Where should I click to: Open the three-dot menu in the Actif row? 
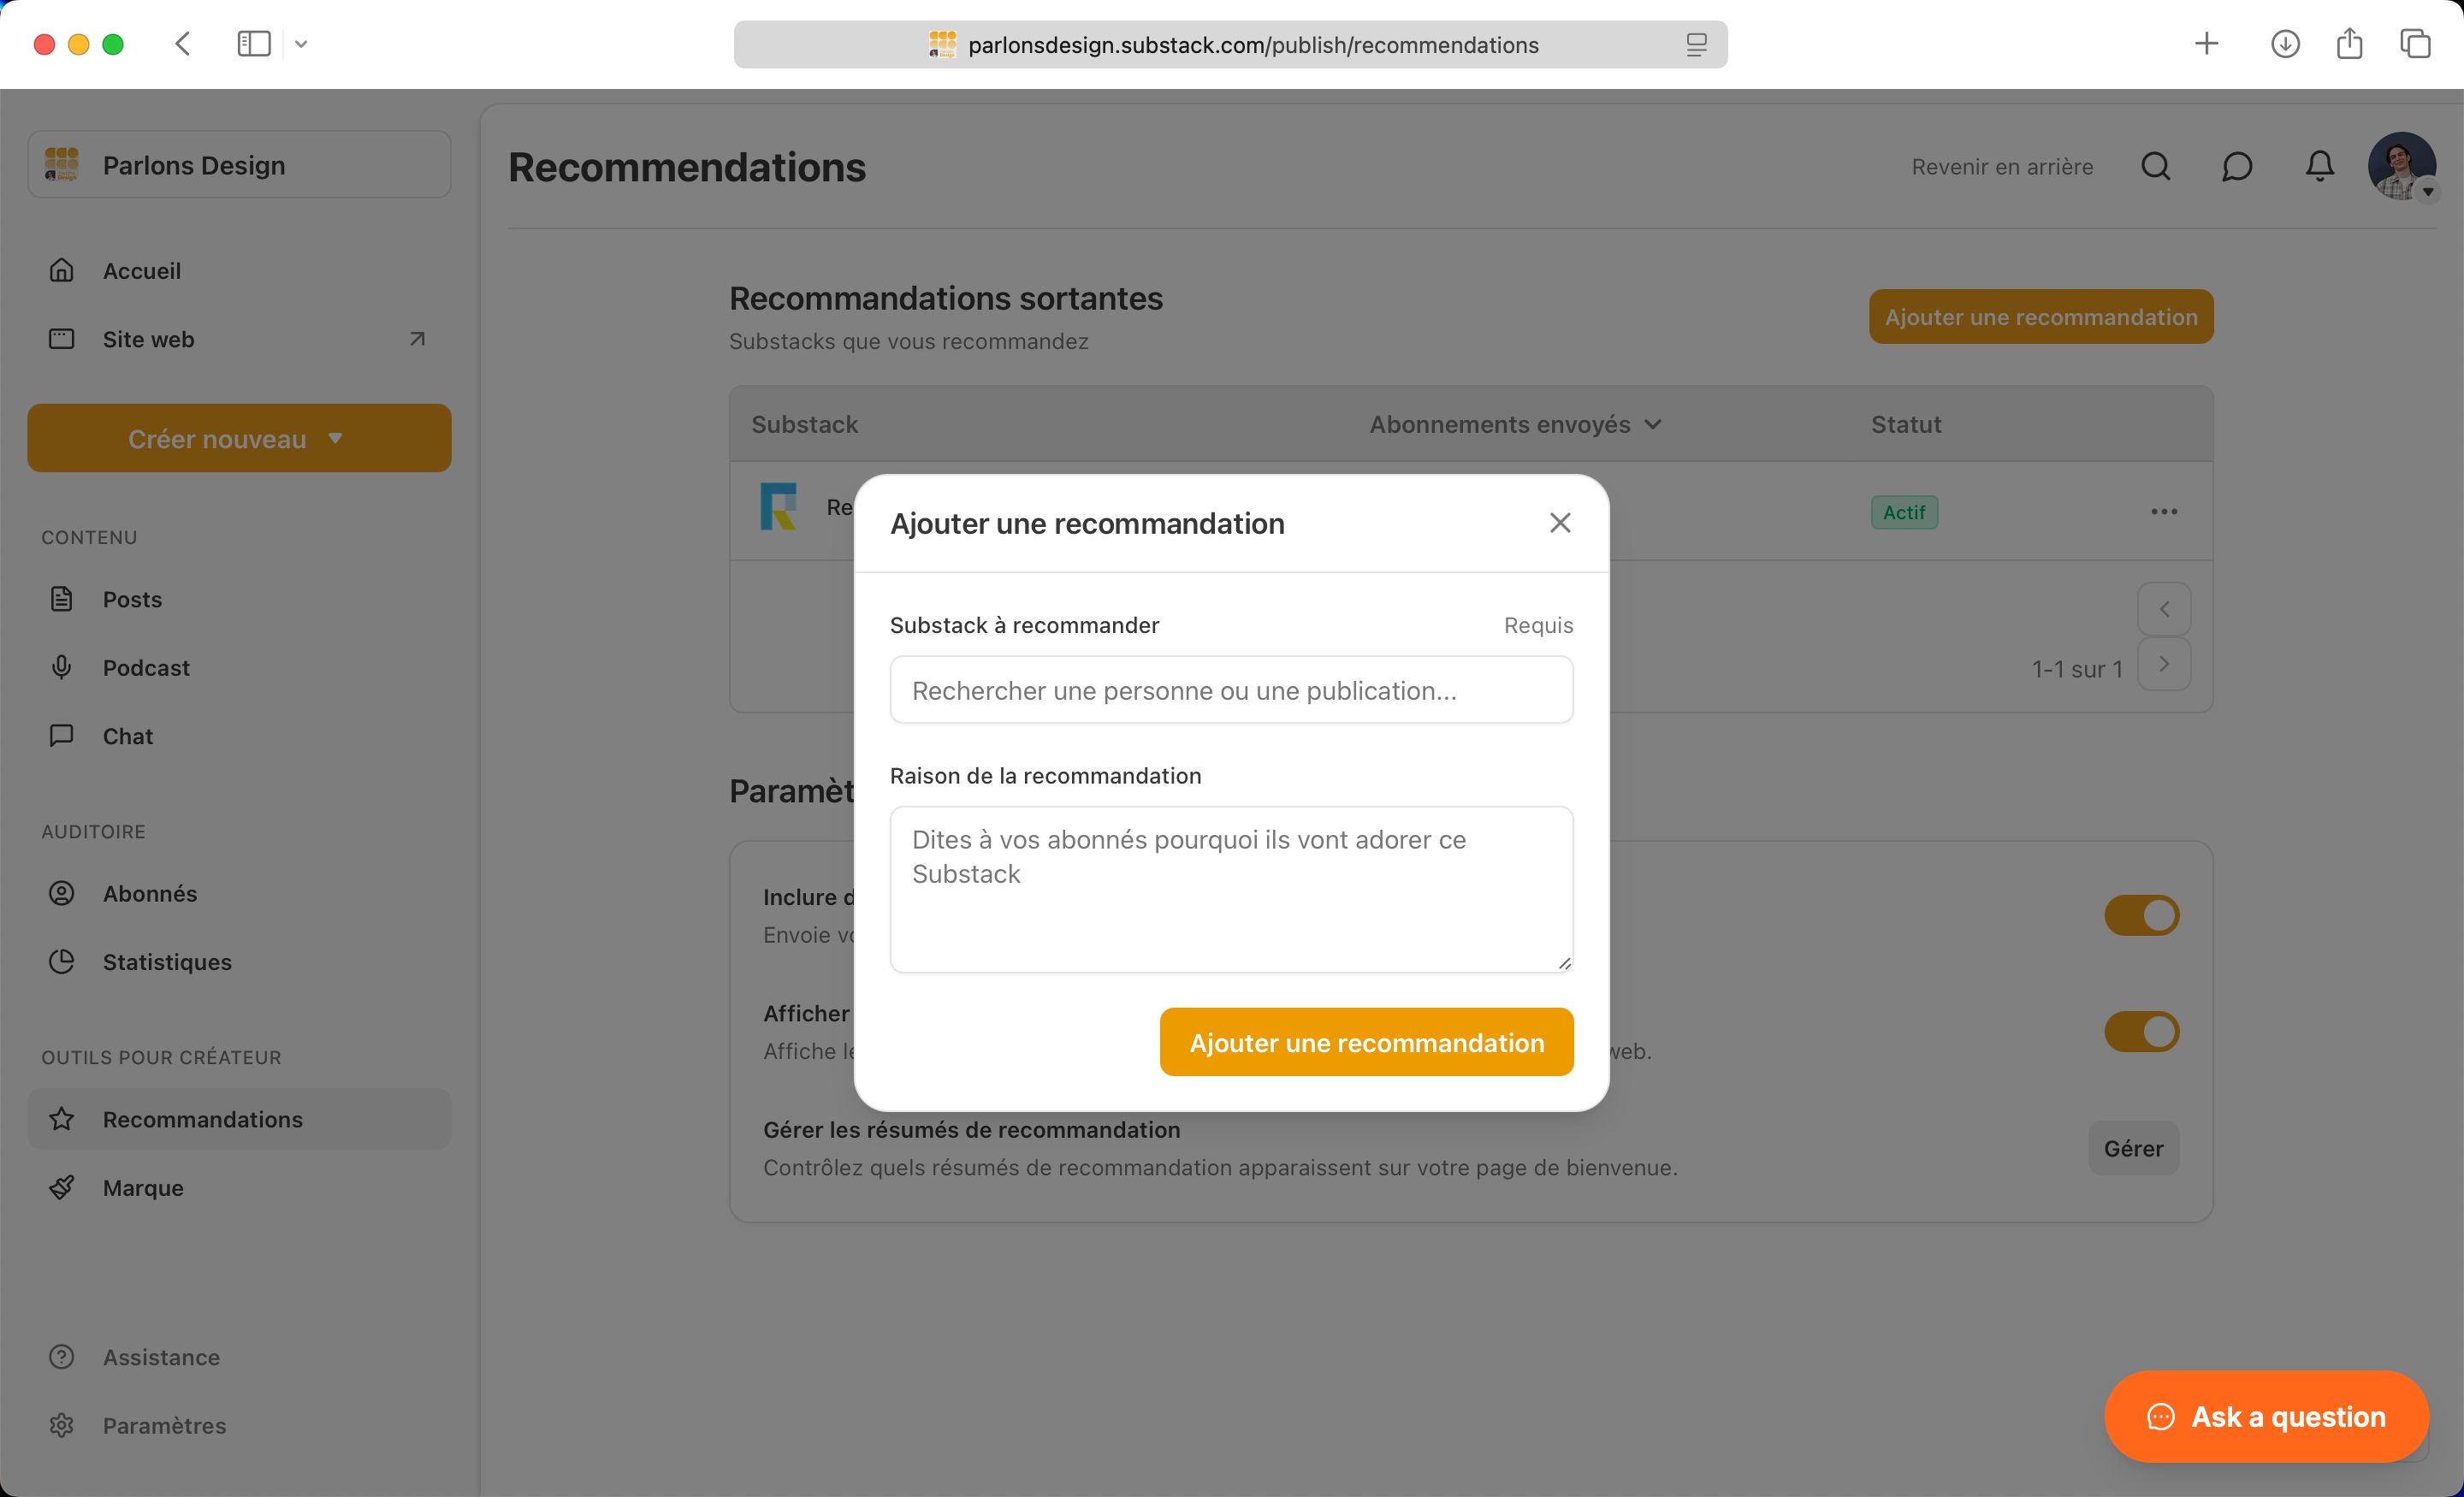point(2164,511)
